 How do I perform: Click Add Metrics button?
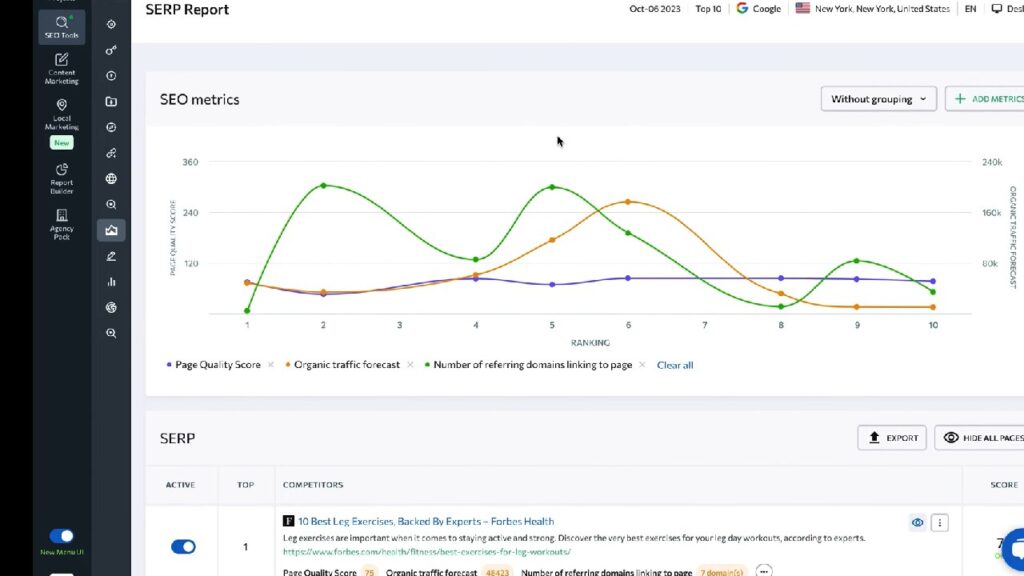[x=985, y=99]
